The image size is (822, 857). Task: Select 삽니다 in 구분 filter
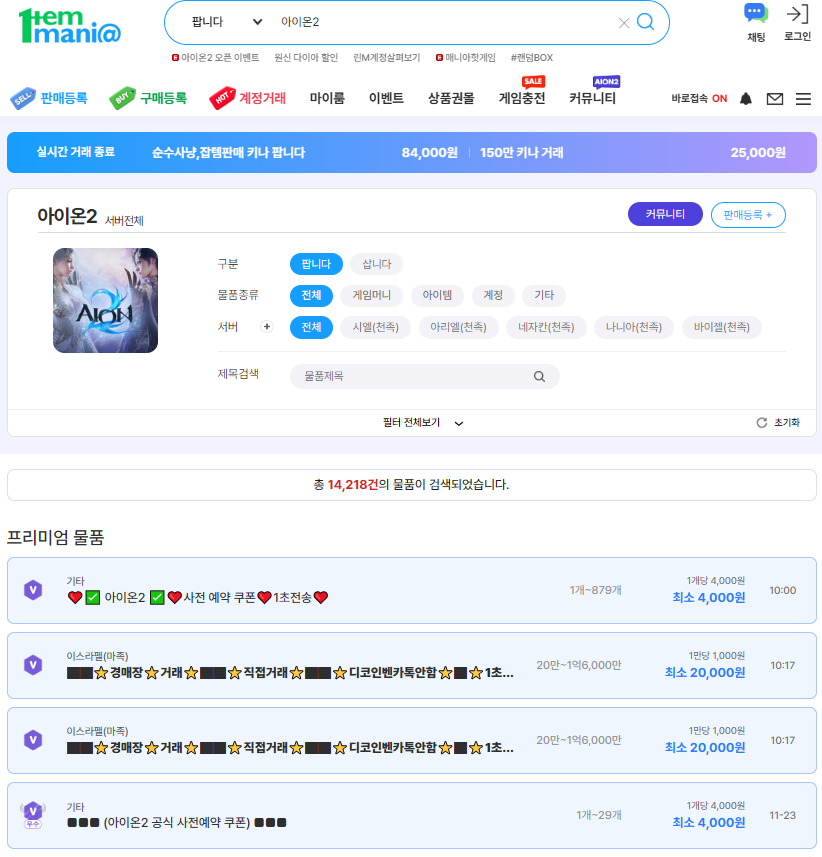[x=377, y=264]
